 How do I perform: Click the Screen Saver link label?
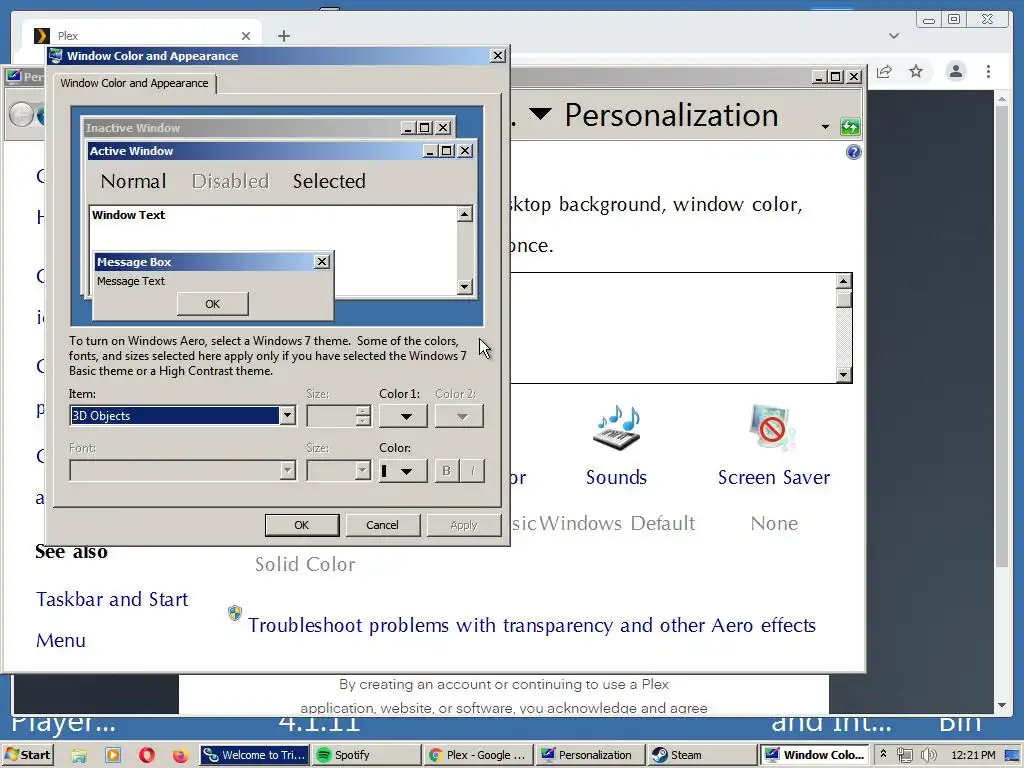(x=774, y=477)
